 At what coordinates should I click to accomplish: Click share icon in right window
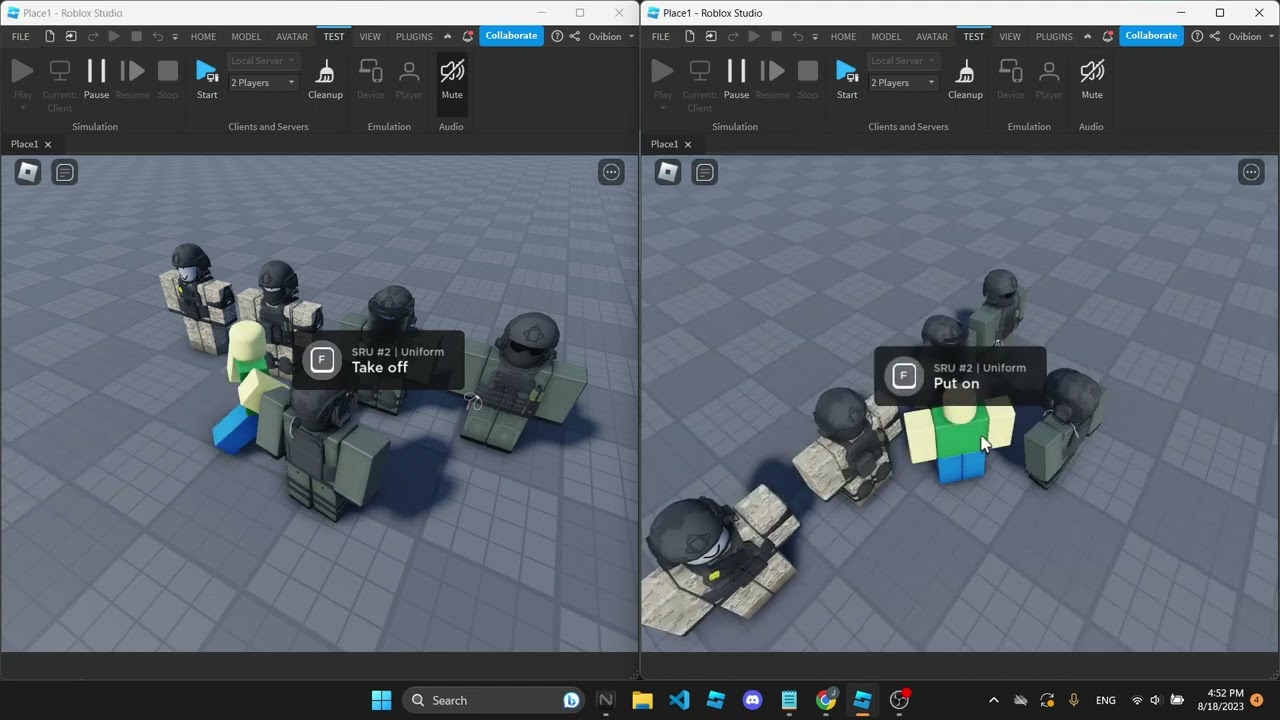[1215, 37]
